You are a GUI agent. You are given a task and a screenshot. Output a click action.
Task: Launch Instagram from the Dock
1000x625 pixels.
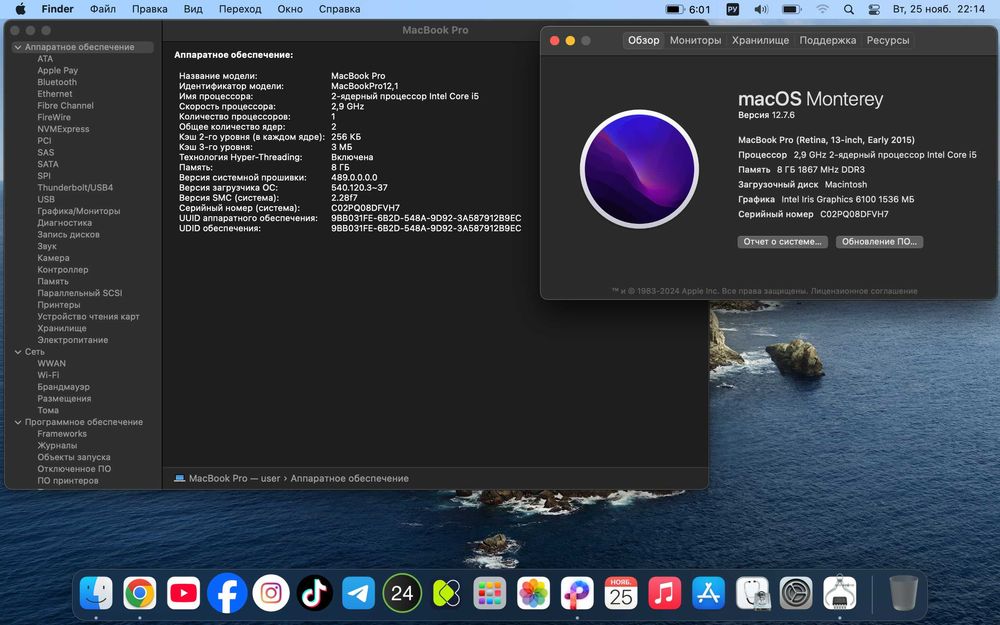click(x=270, y=593)
